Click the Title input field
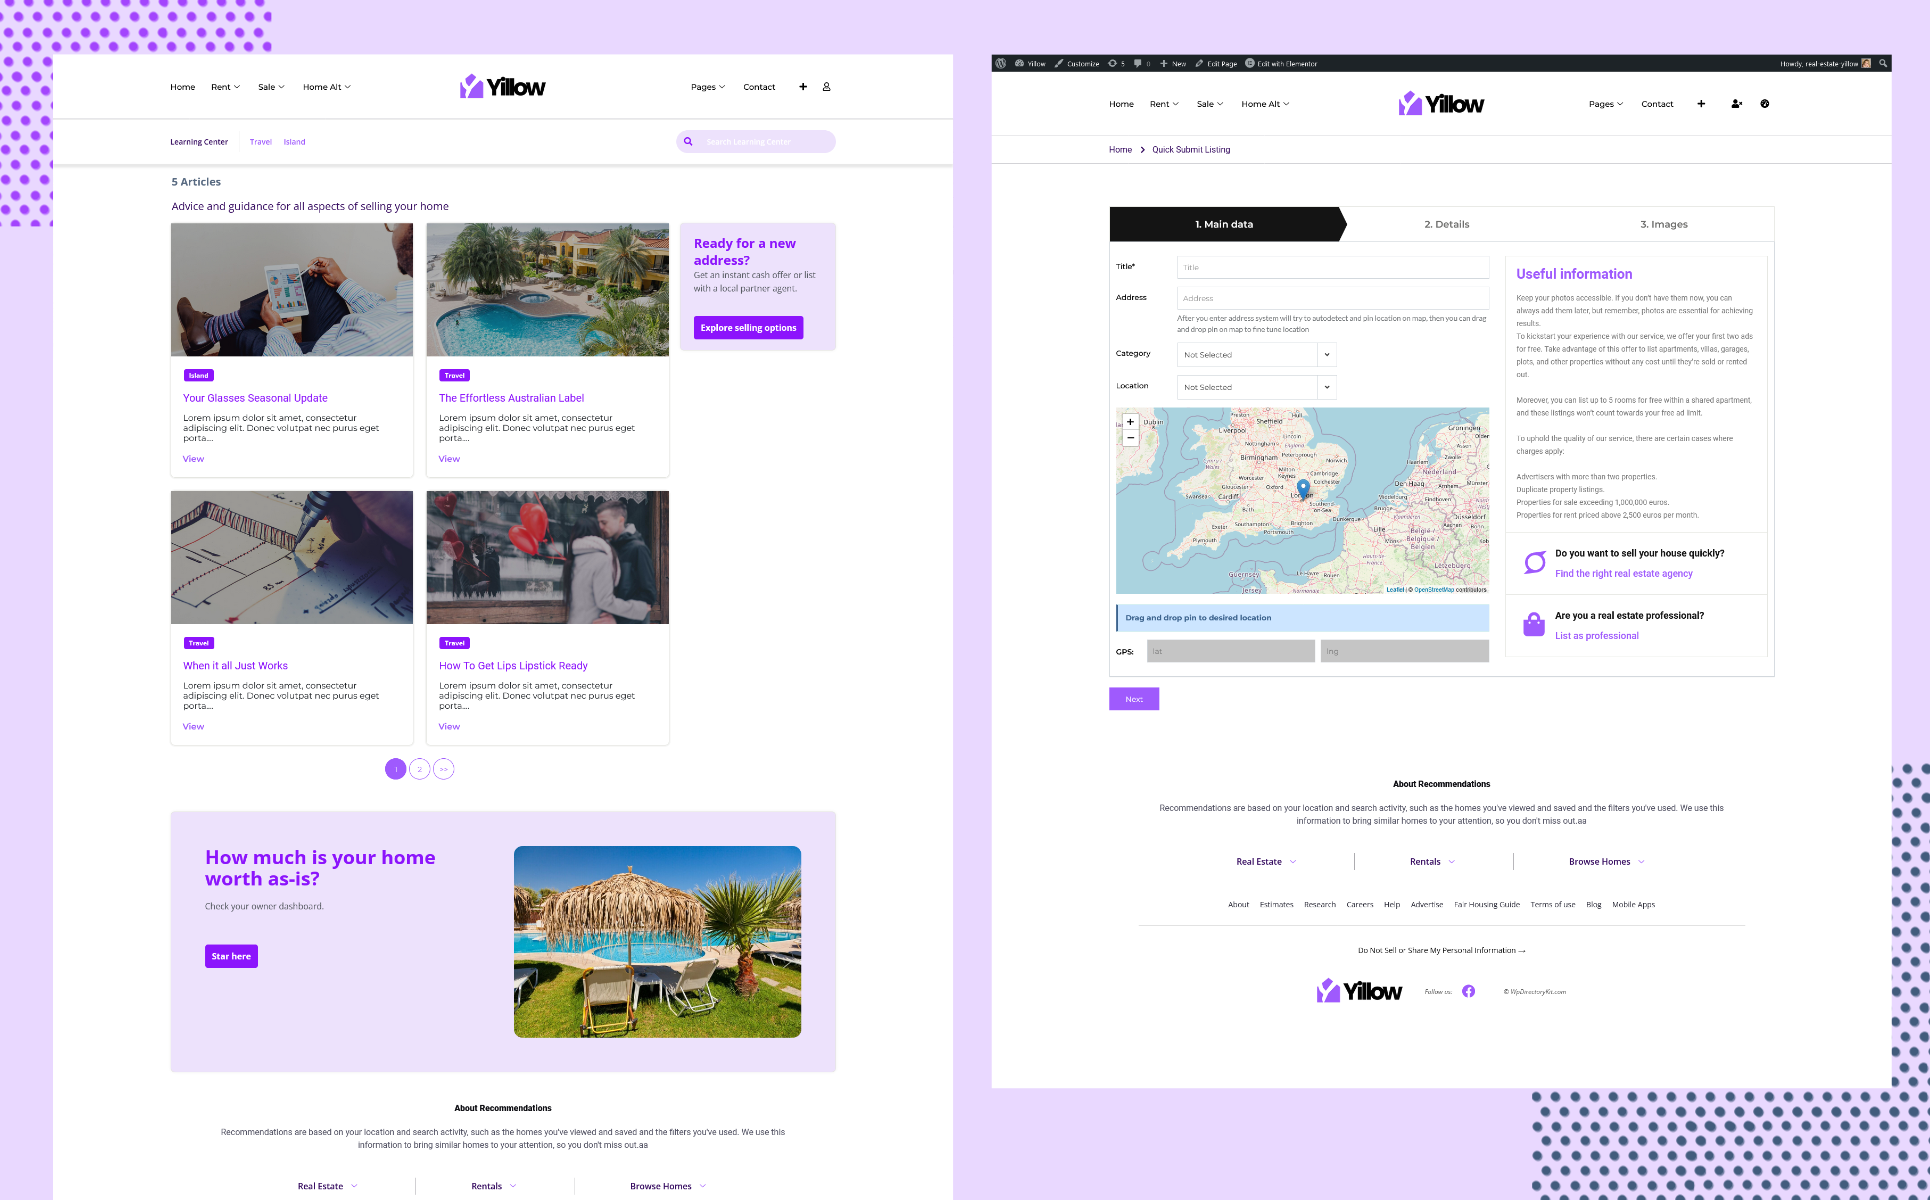This screenshot has height=1200, width=1930. [1332, 267]
